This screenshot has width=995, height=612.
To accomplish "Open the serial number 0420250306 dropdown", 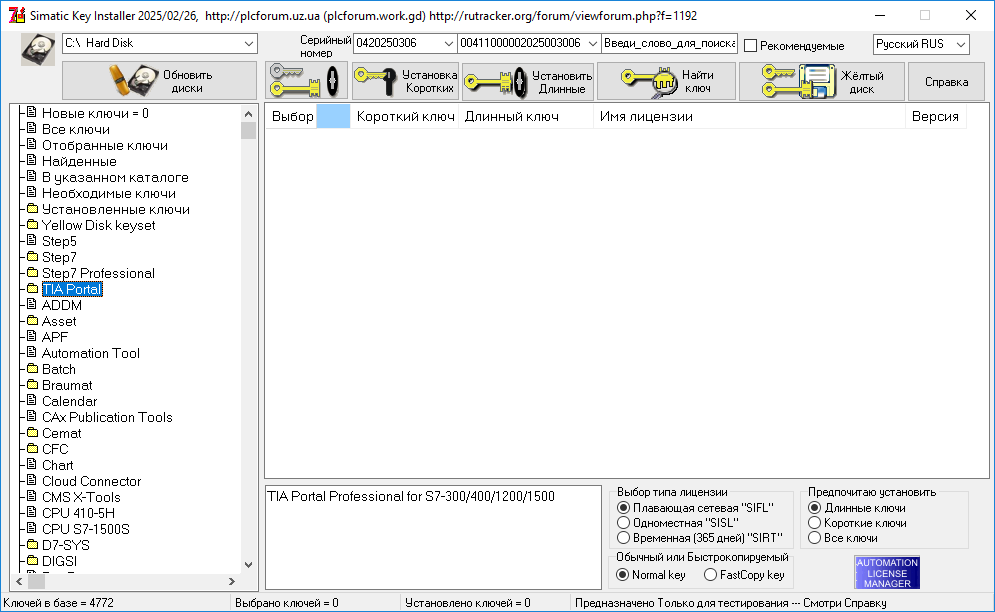I will pos(404,43).
